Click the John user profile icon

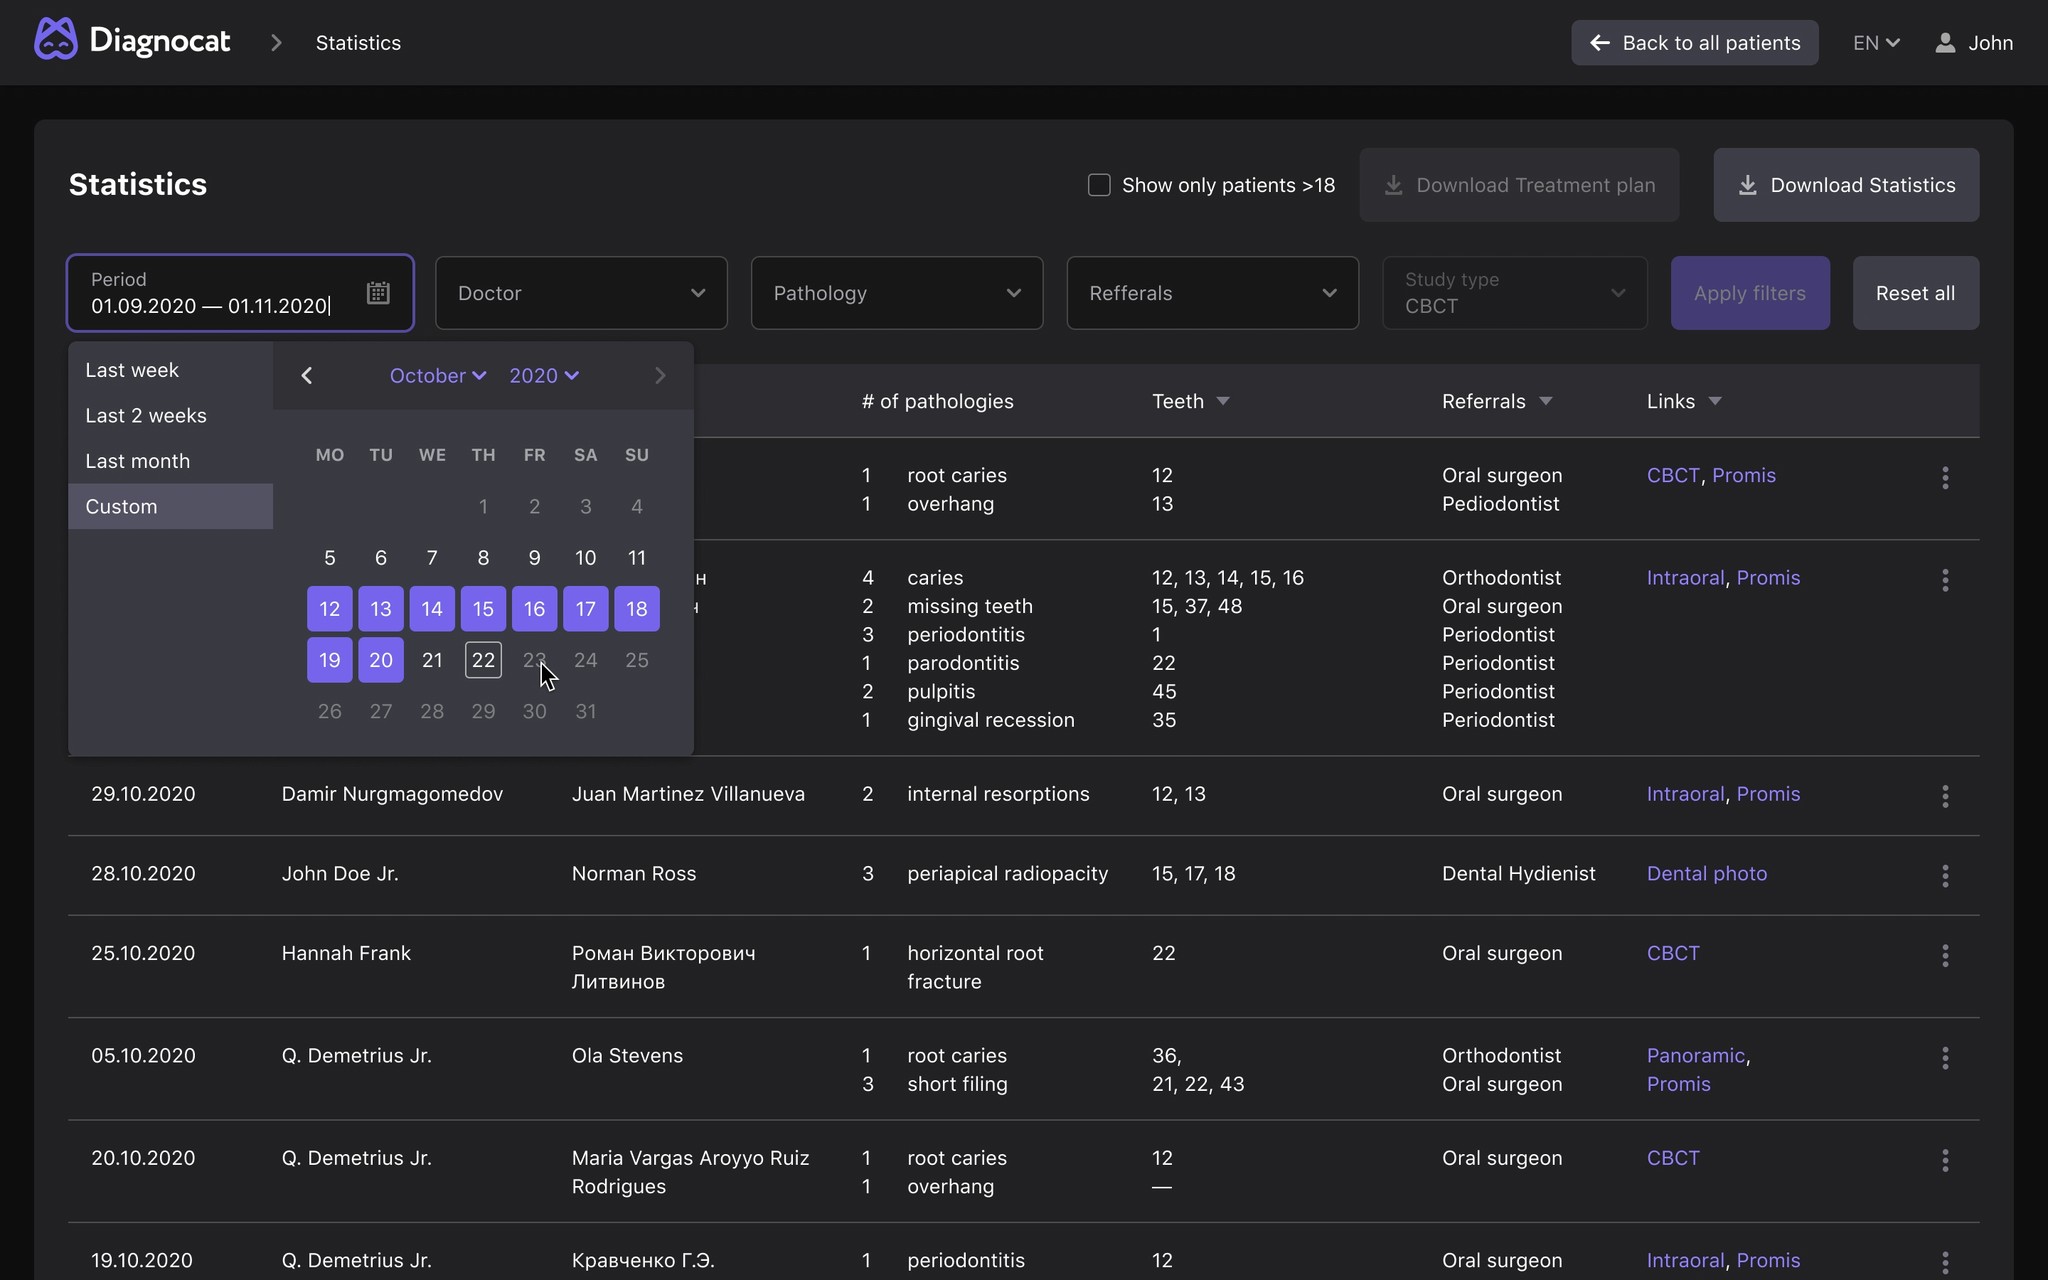pyautogui.click(x=1945, y=43)
